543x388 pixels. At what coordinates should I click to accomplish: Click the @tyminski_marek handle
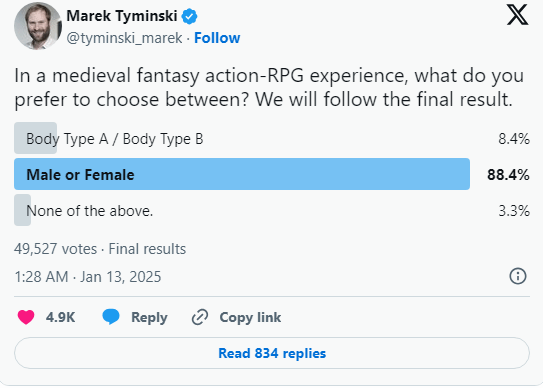click(x=124, y=38)
